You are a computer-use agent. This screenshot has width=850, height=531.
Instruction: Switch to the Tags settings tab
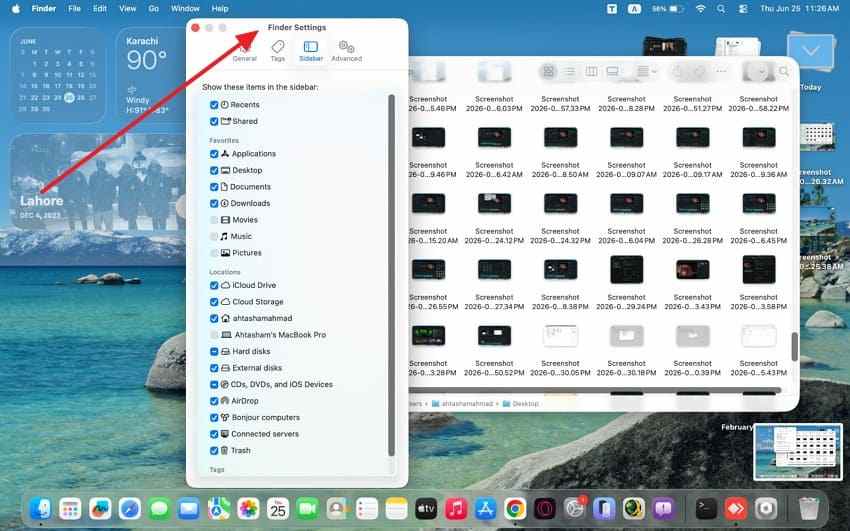pyautogui.click(x=278, y=51)
